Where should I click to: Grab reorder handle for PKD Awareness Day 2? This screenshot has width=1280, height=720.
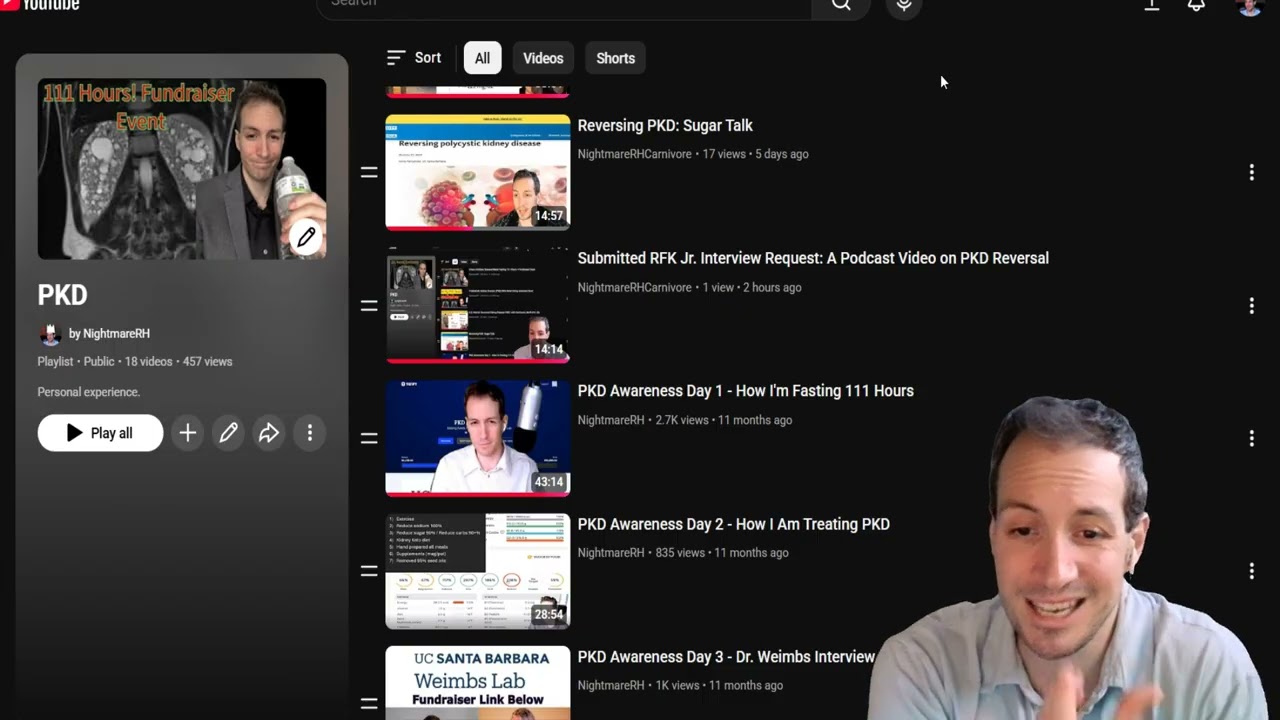pyautogui.click(x=369, y=571)
